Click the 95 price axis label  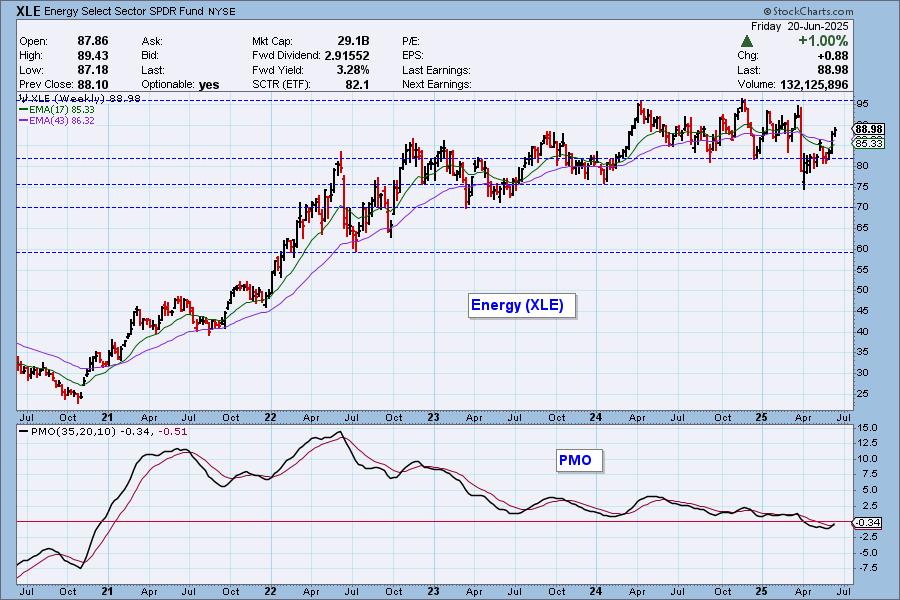pos(862,104)
